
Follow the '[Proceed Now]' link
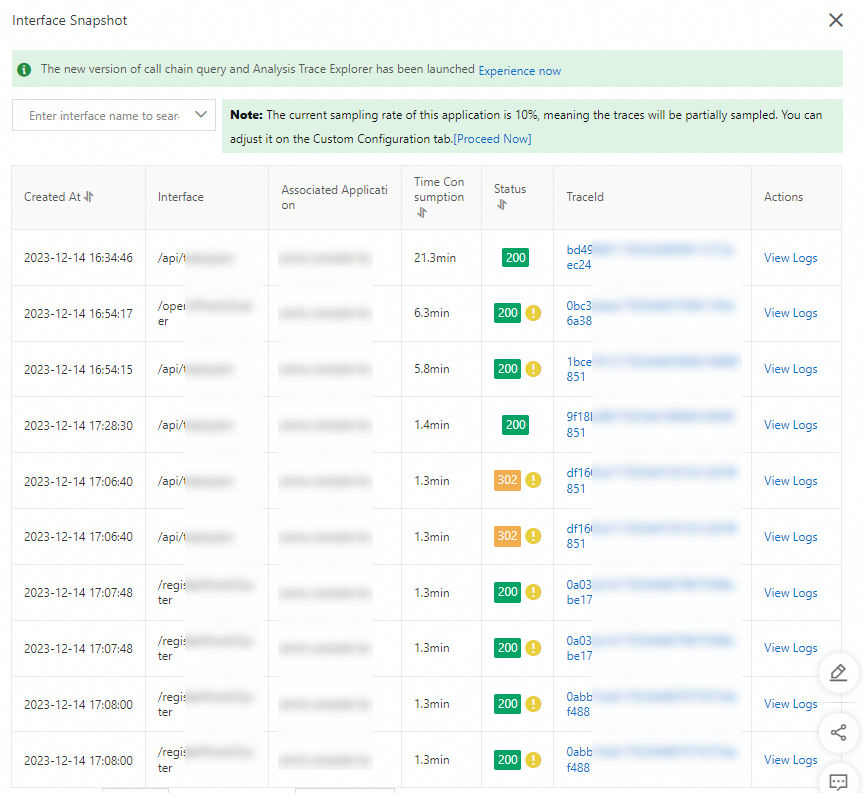pyautogui.click(x=492, y=139)
